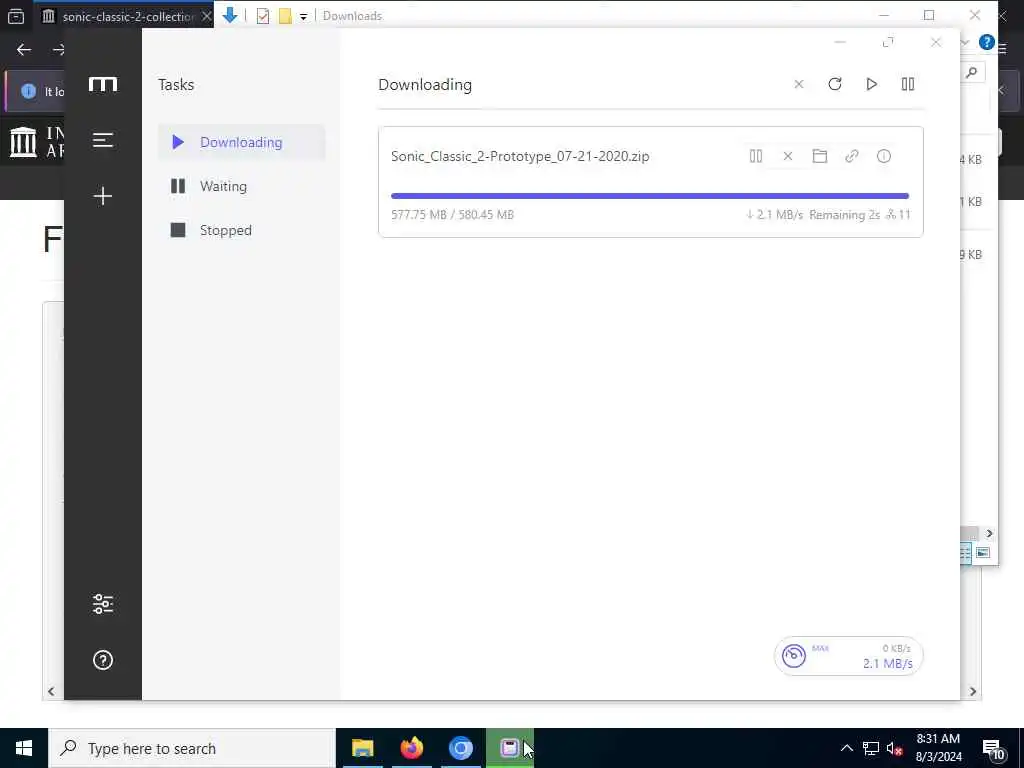Image resolution: width=1024 pixels, height=768 pixels.
Task: Open Firefox from the taskbar
Action: click(411, 748)
